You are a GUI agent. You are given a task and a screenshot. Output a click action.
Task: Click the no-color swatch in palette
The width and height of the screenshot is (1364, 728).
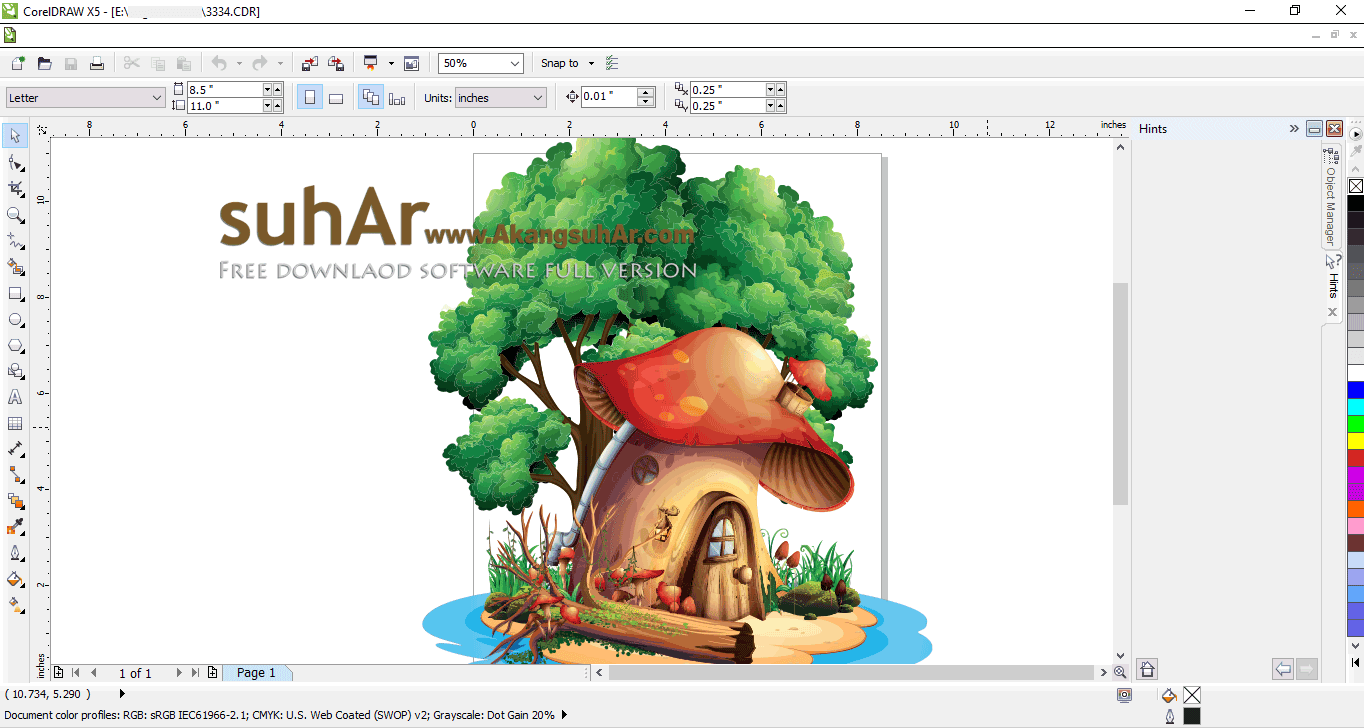pos(1355,186)
